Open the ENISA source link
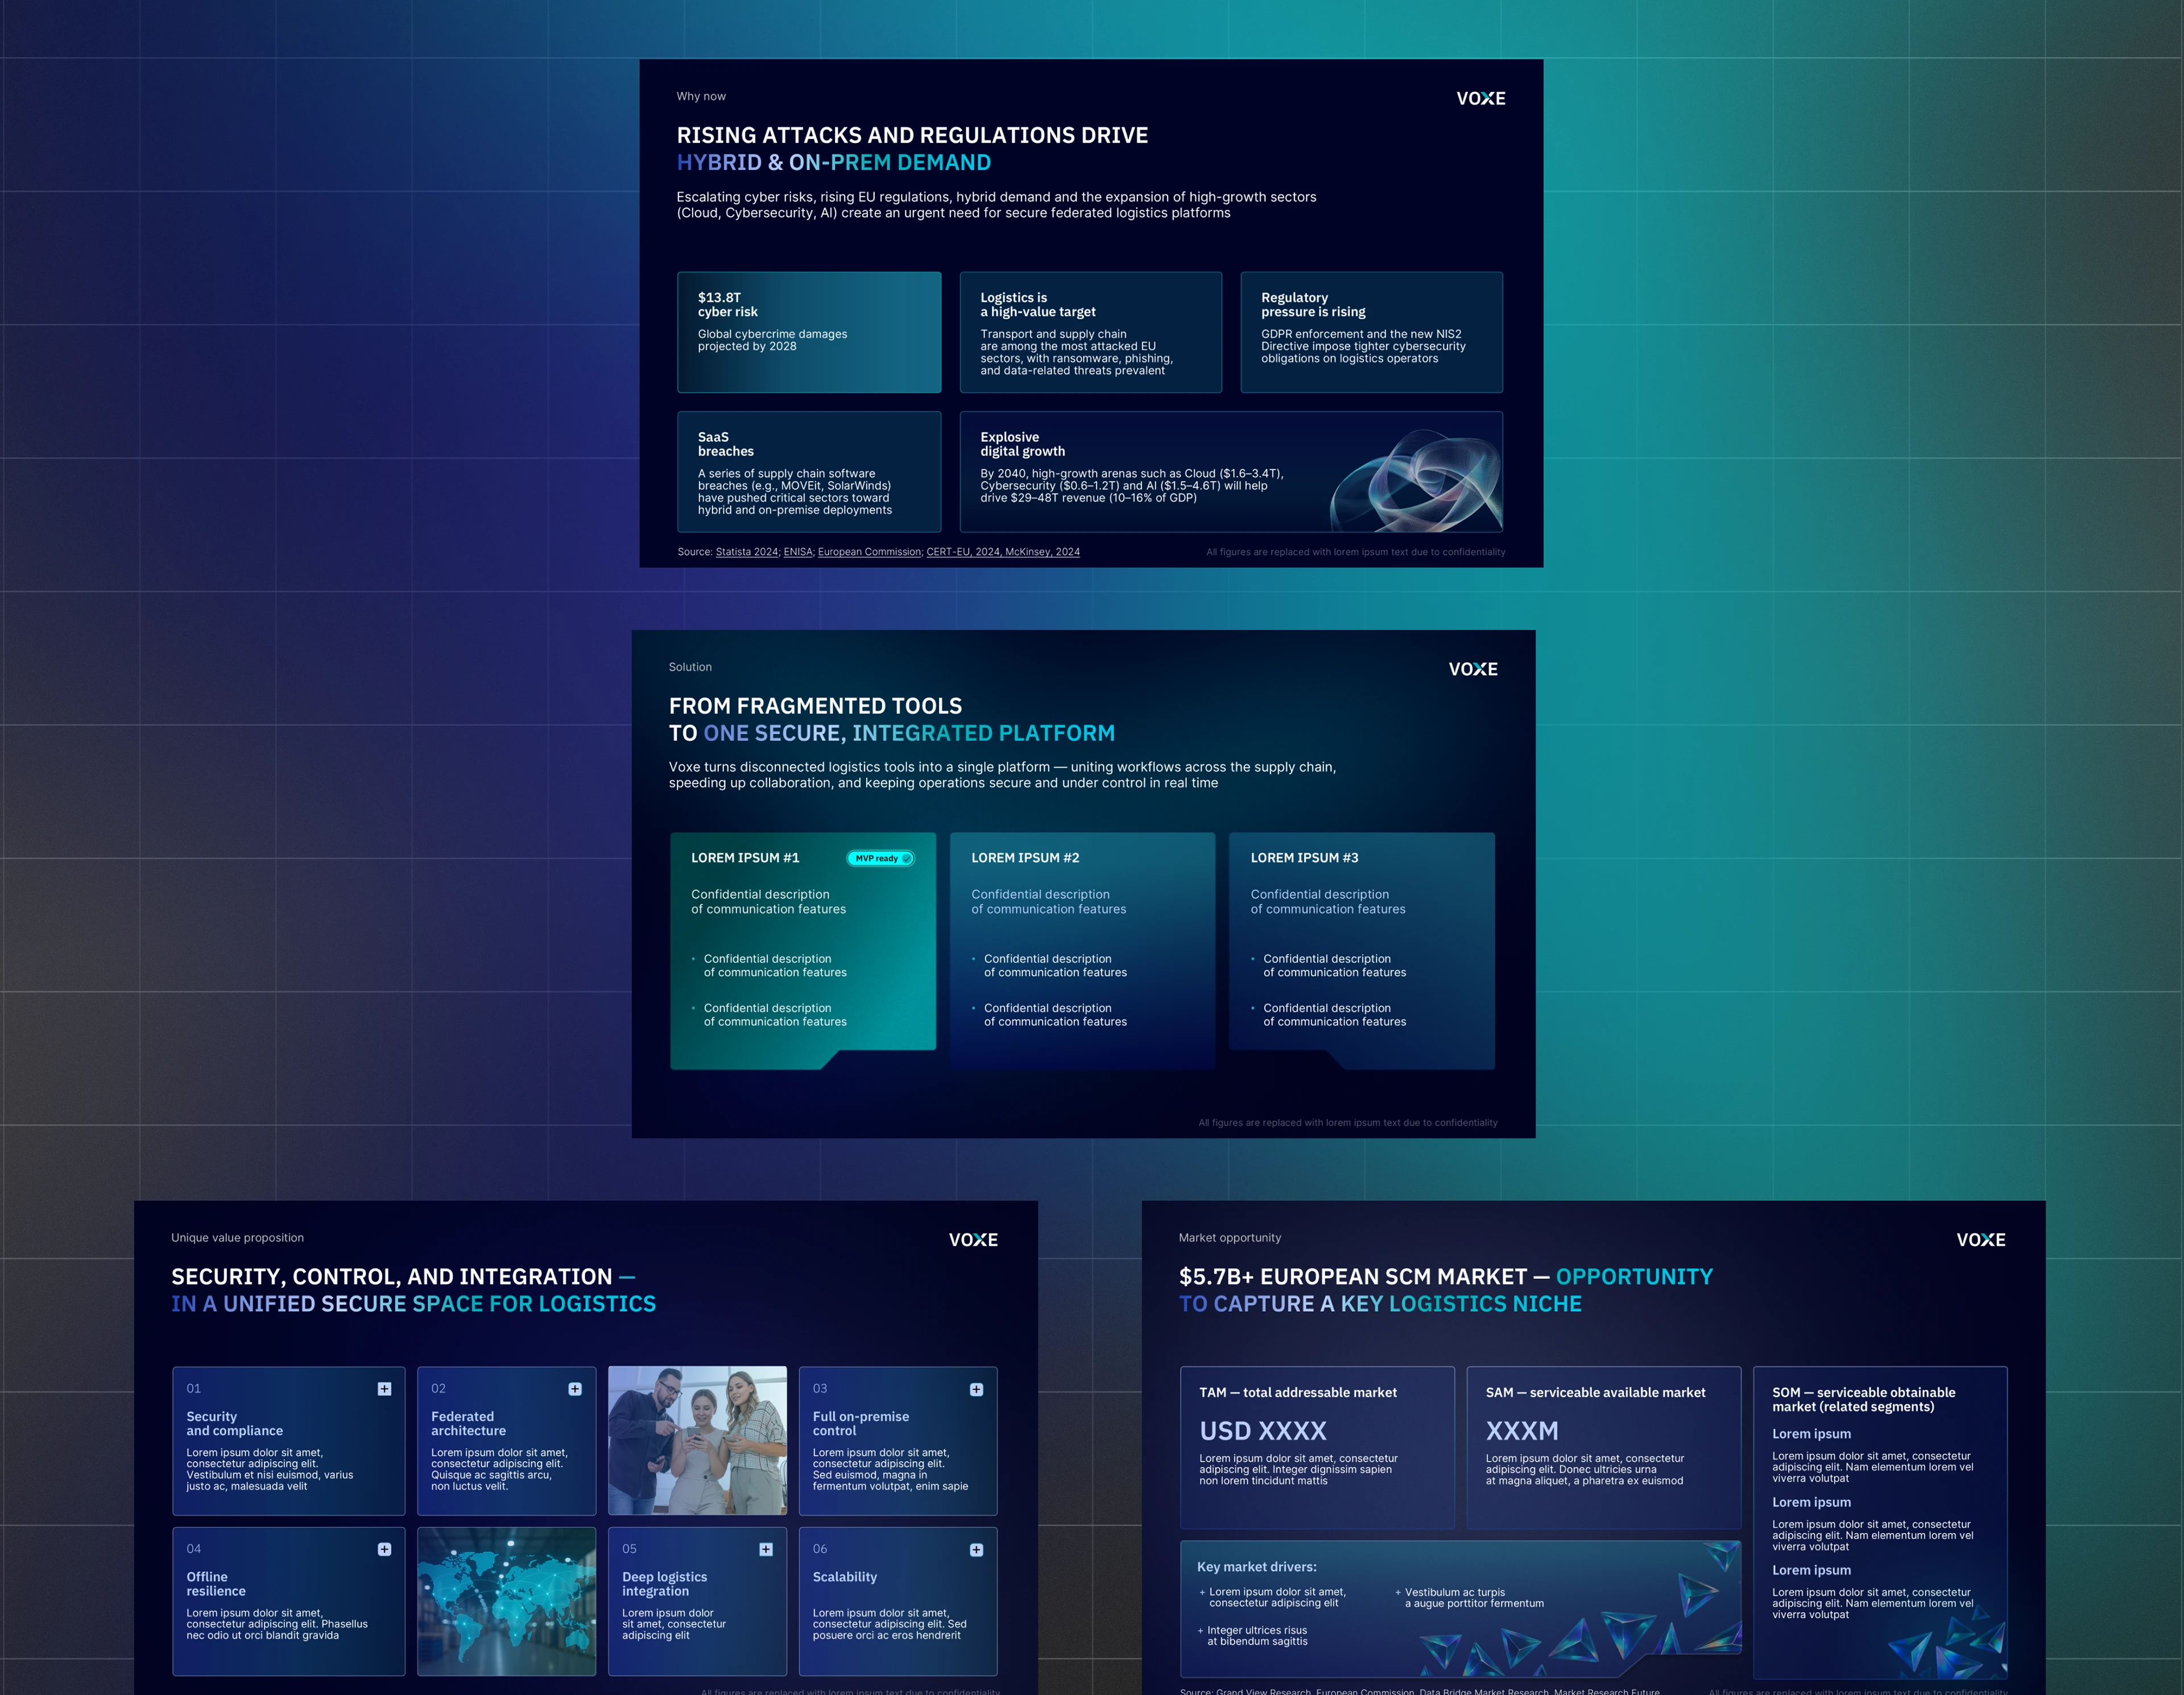The image size is (2184, 1695). 797,552
